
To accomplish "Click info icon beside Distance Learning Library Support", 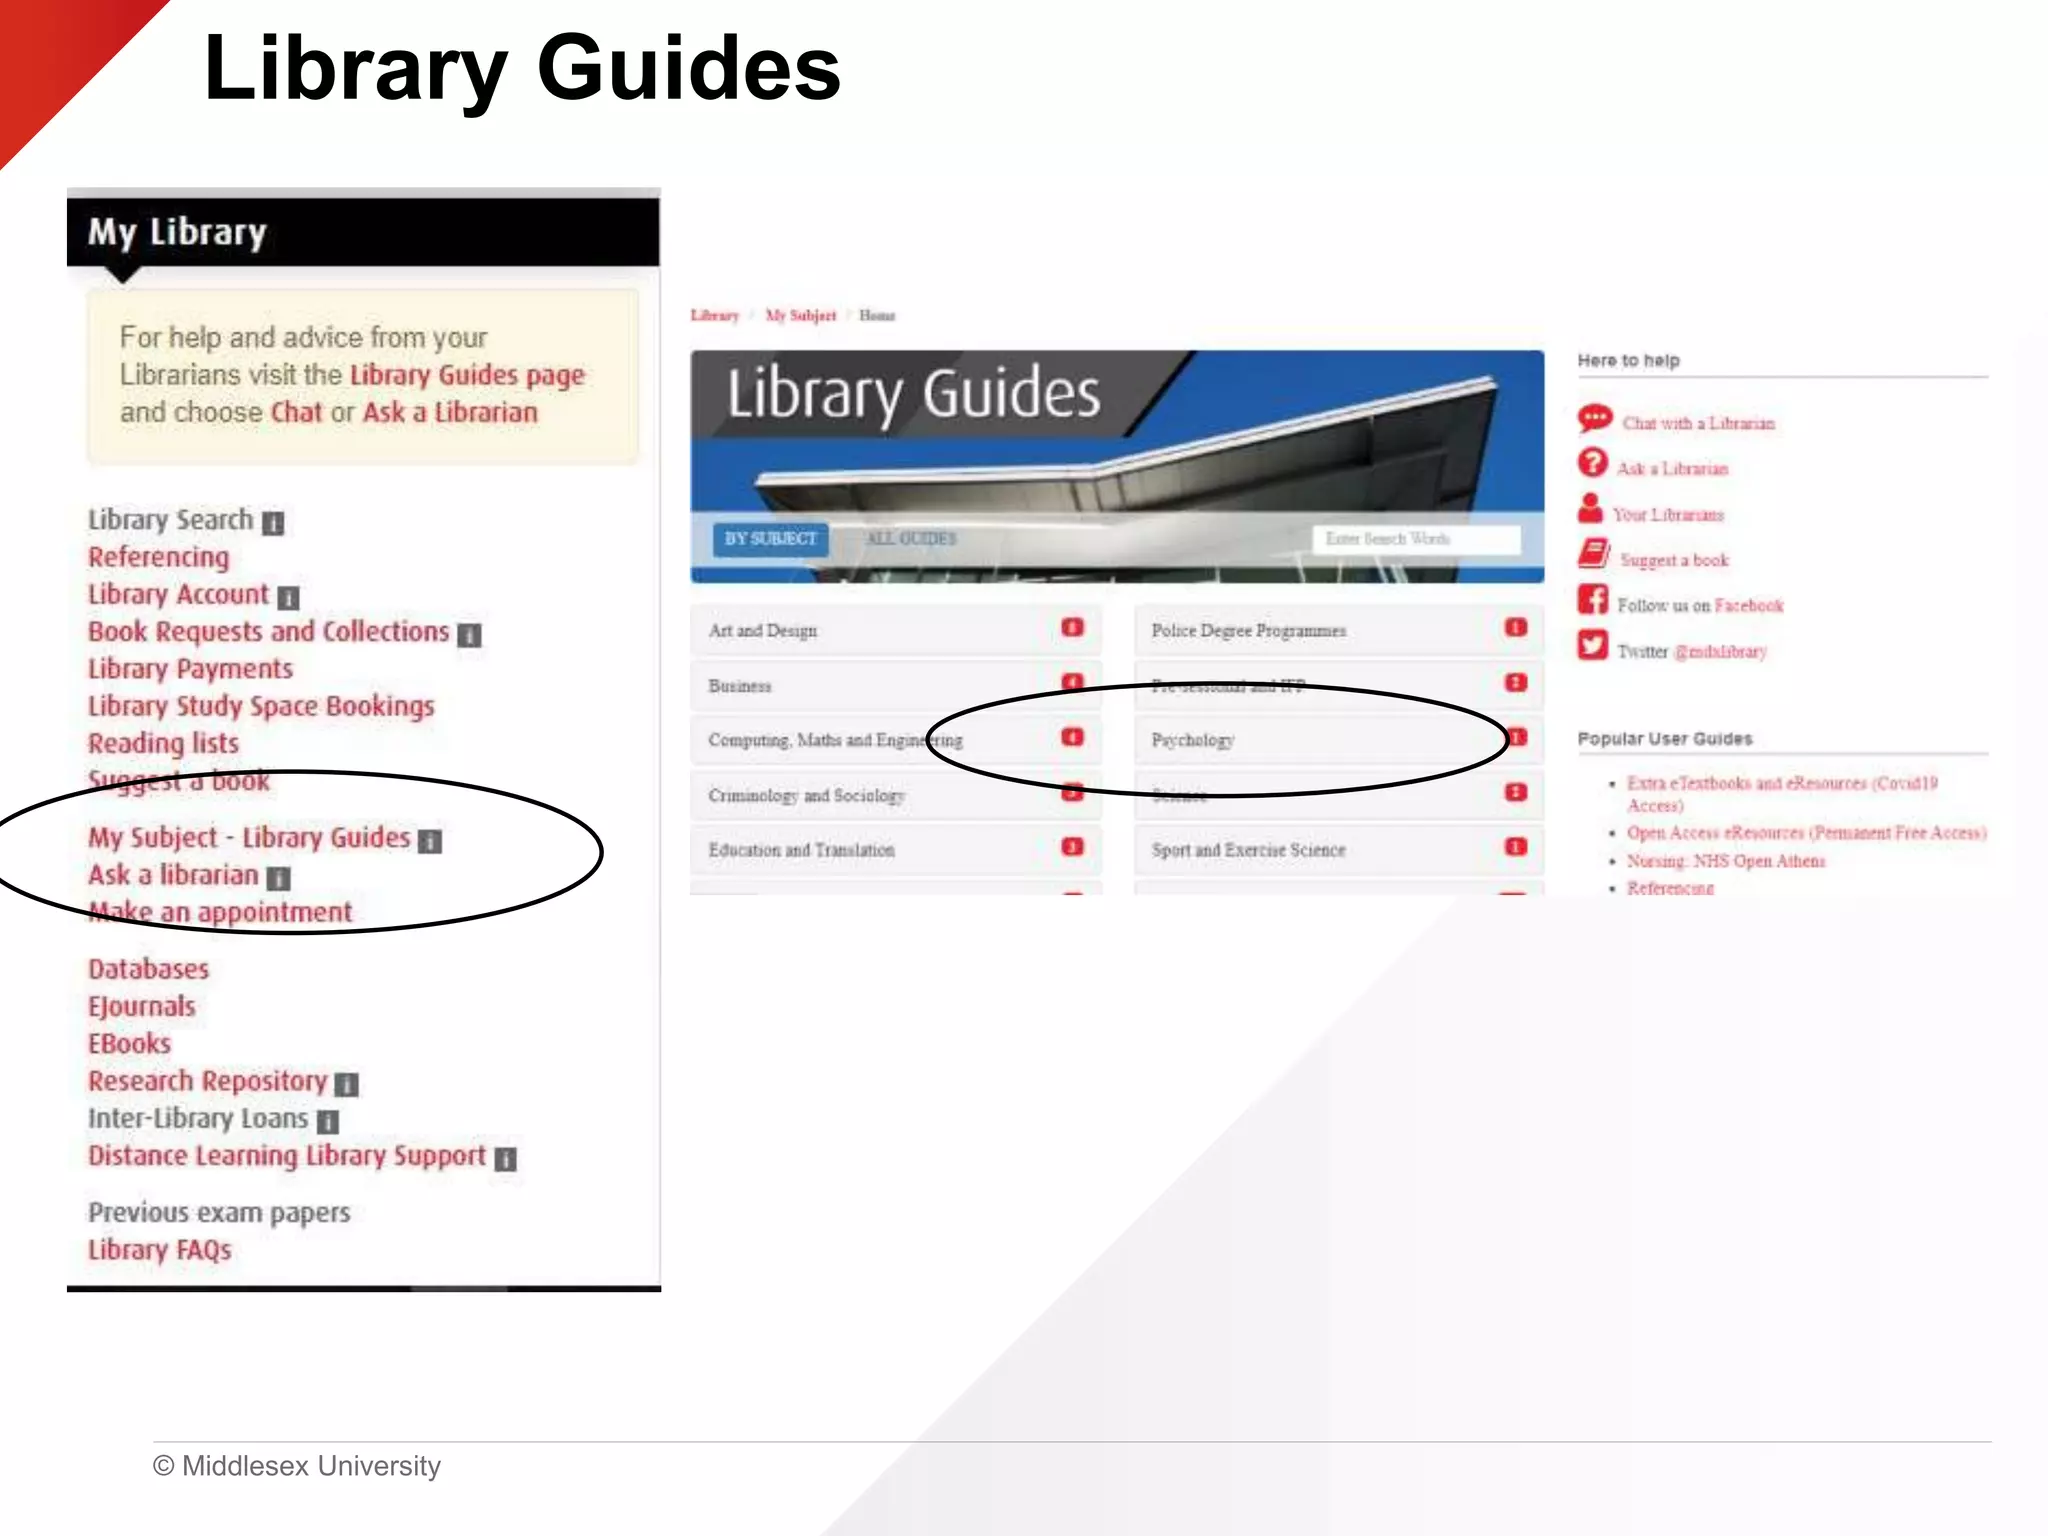I will pos(506,1159).
